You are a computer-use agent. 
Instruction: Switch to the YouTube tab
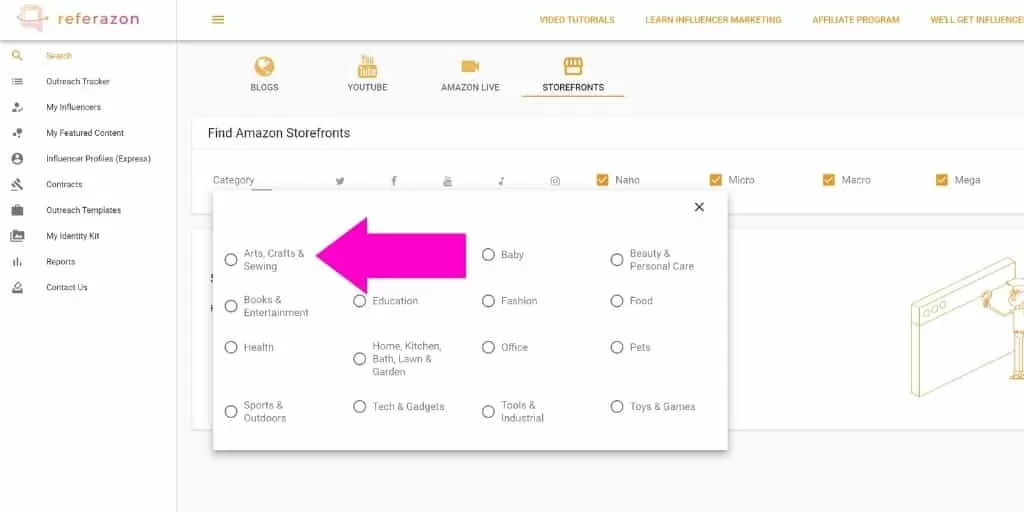tap(367, 74)
